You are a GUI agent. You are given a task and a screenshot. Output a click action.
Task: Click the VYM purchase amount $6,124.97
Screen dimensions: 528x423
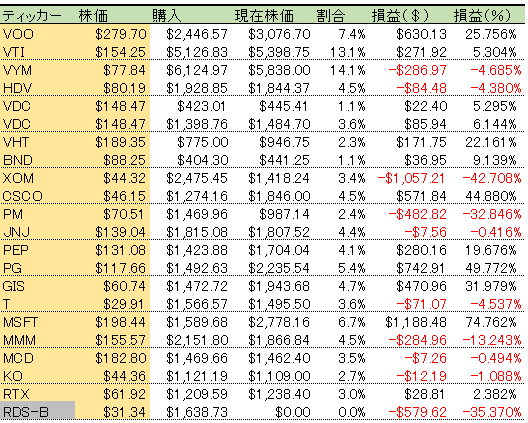tap(197, 70)
